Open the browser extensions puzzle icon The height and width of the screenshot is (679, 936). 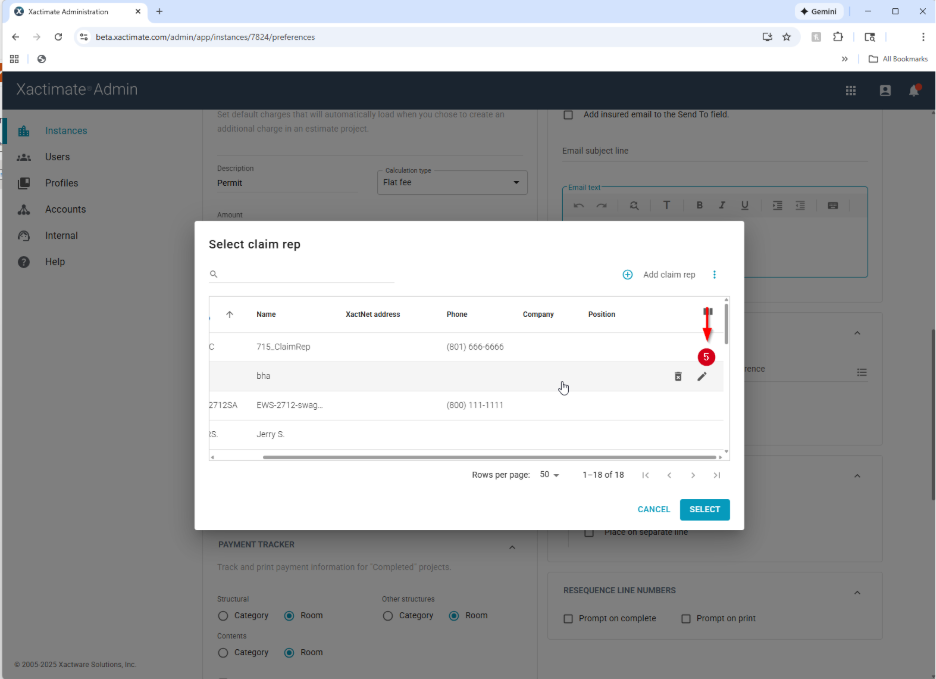click(x=838, y=37)
